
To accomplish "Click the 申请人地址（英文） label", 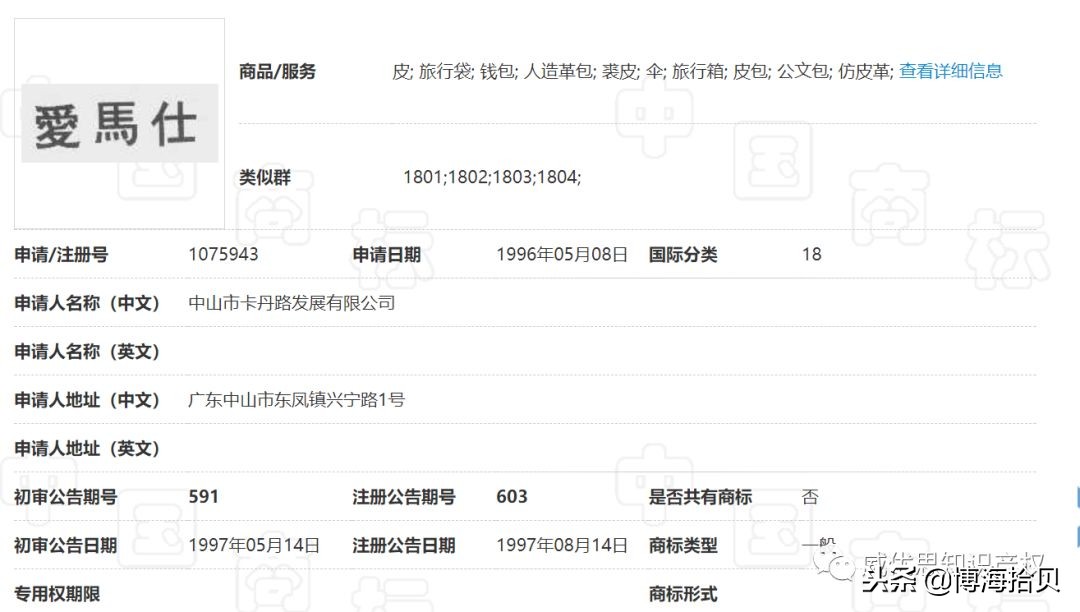I will point(87,448).
